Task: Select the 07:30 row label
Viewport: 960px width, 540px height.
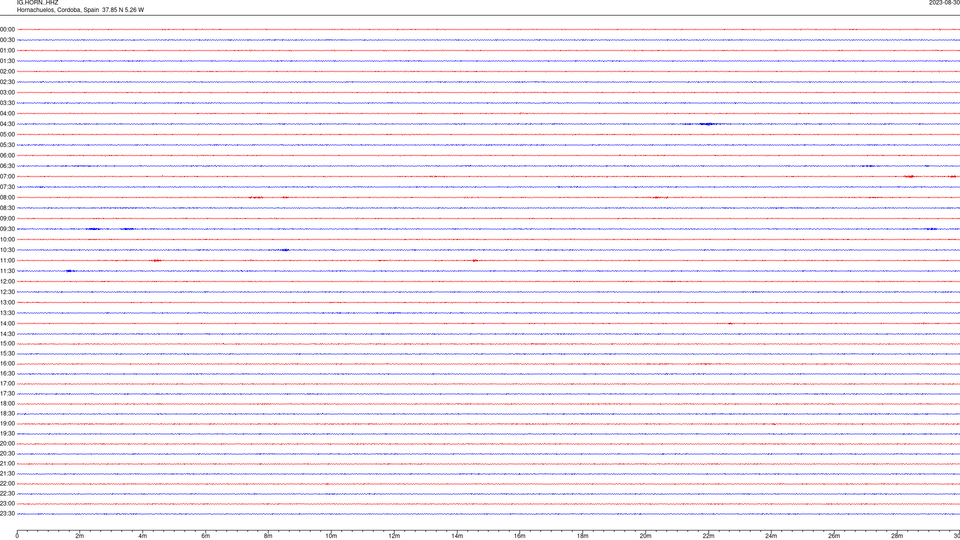Action: (x=7, y=187)
